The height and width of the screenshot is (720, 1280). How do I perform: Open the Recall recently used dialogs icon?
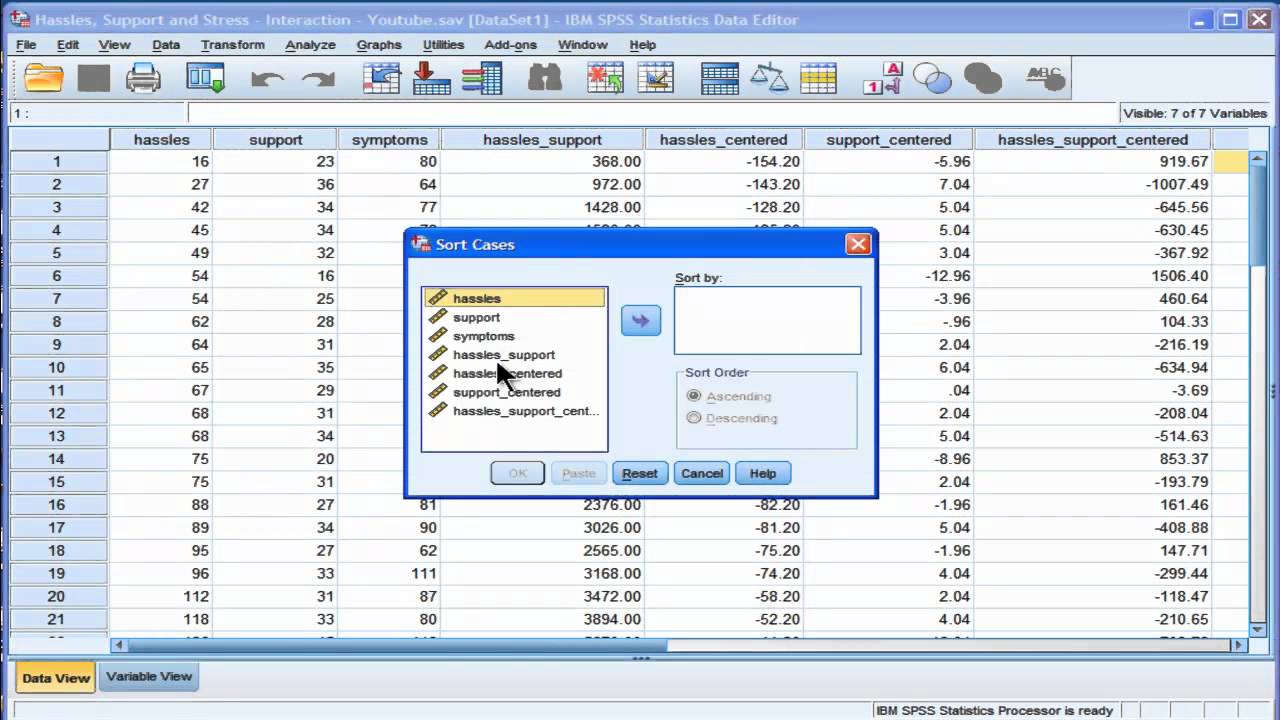tap(206, 78)
